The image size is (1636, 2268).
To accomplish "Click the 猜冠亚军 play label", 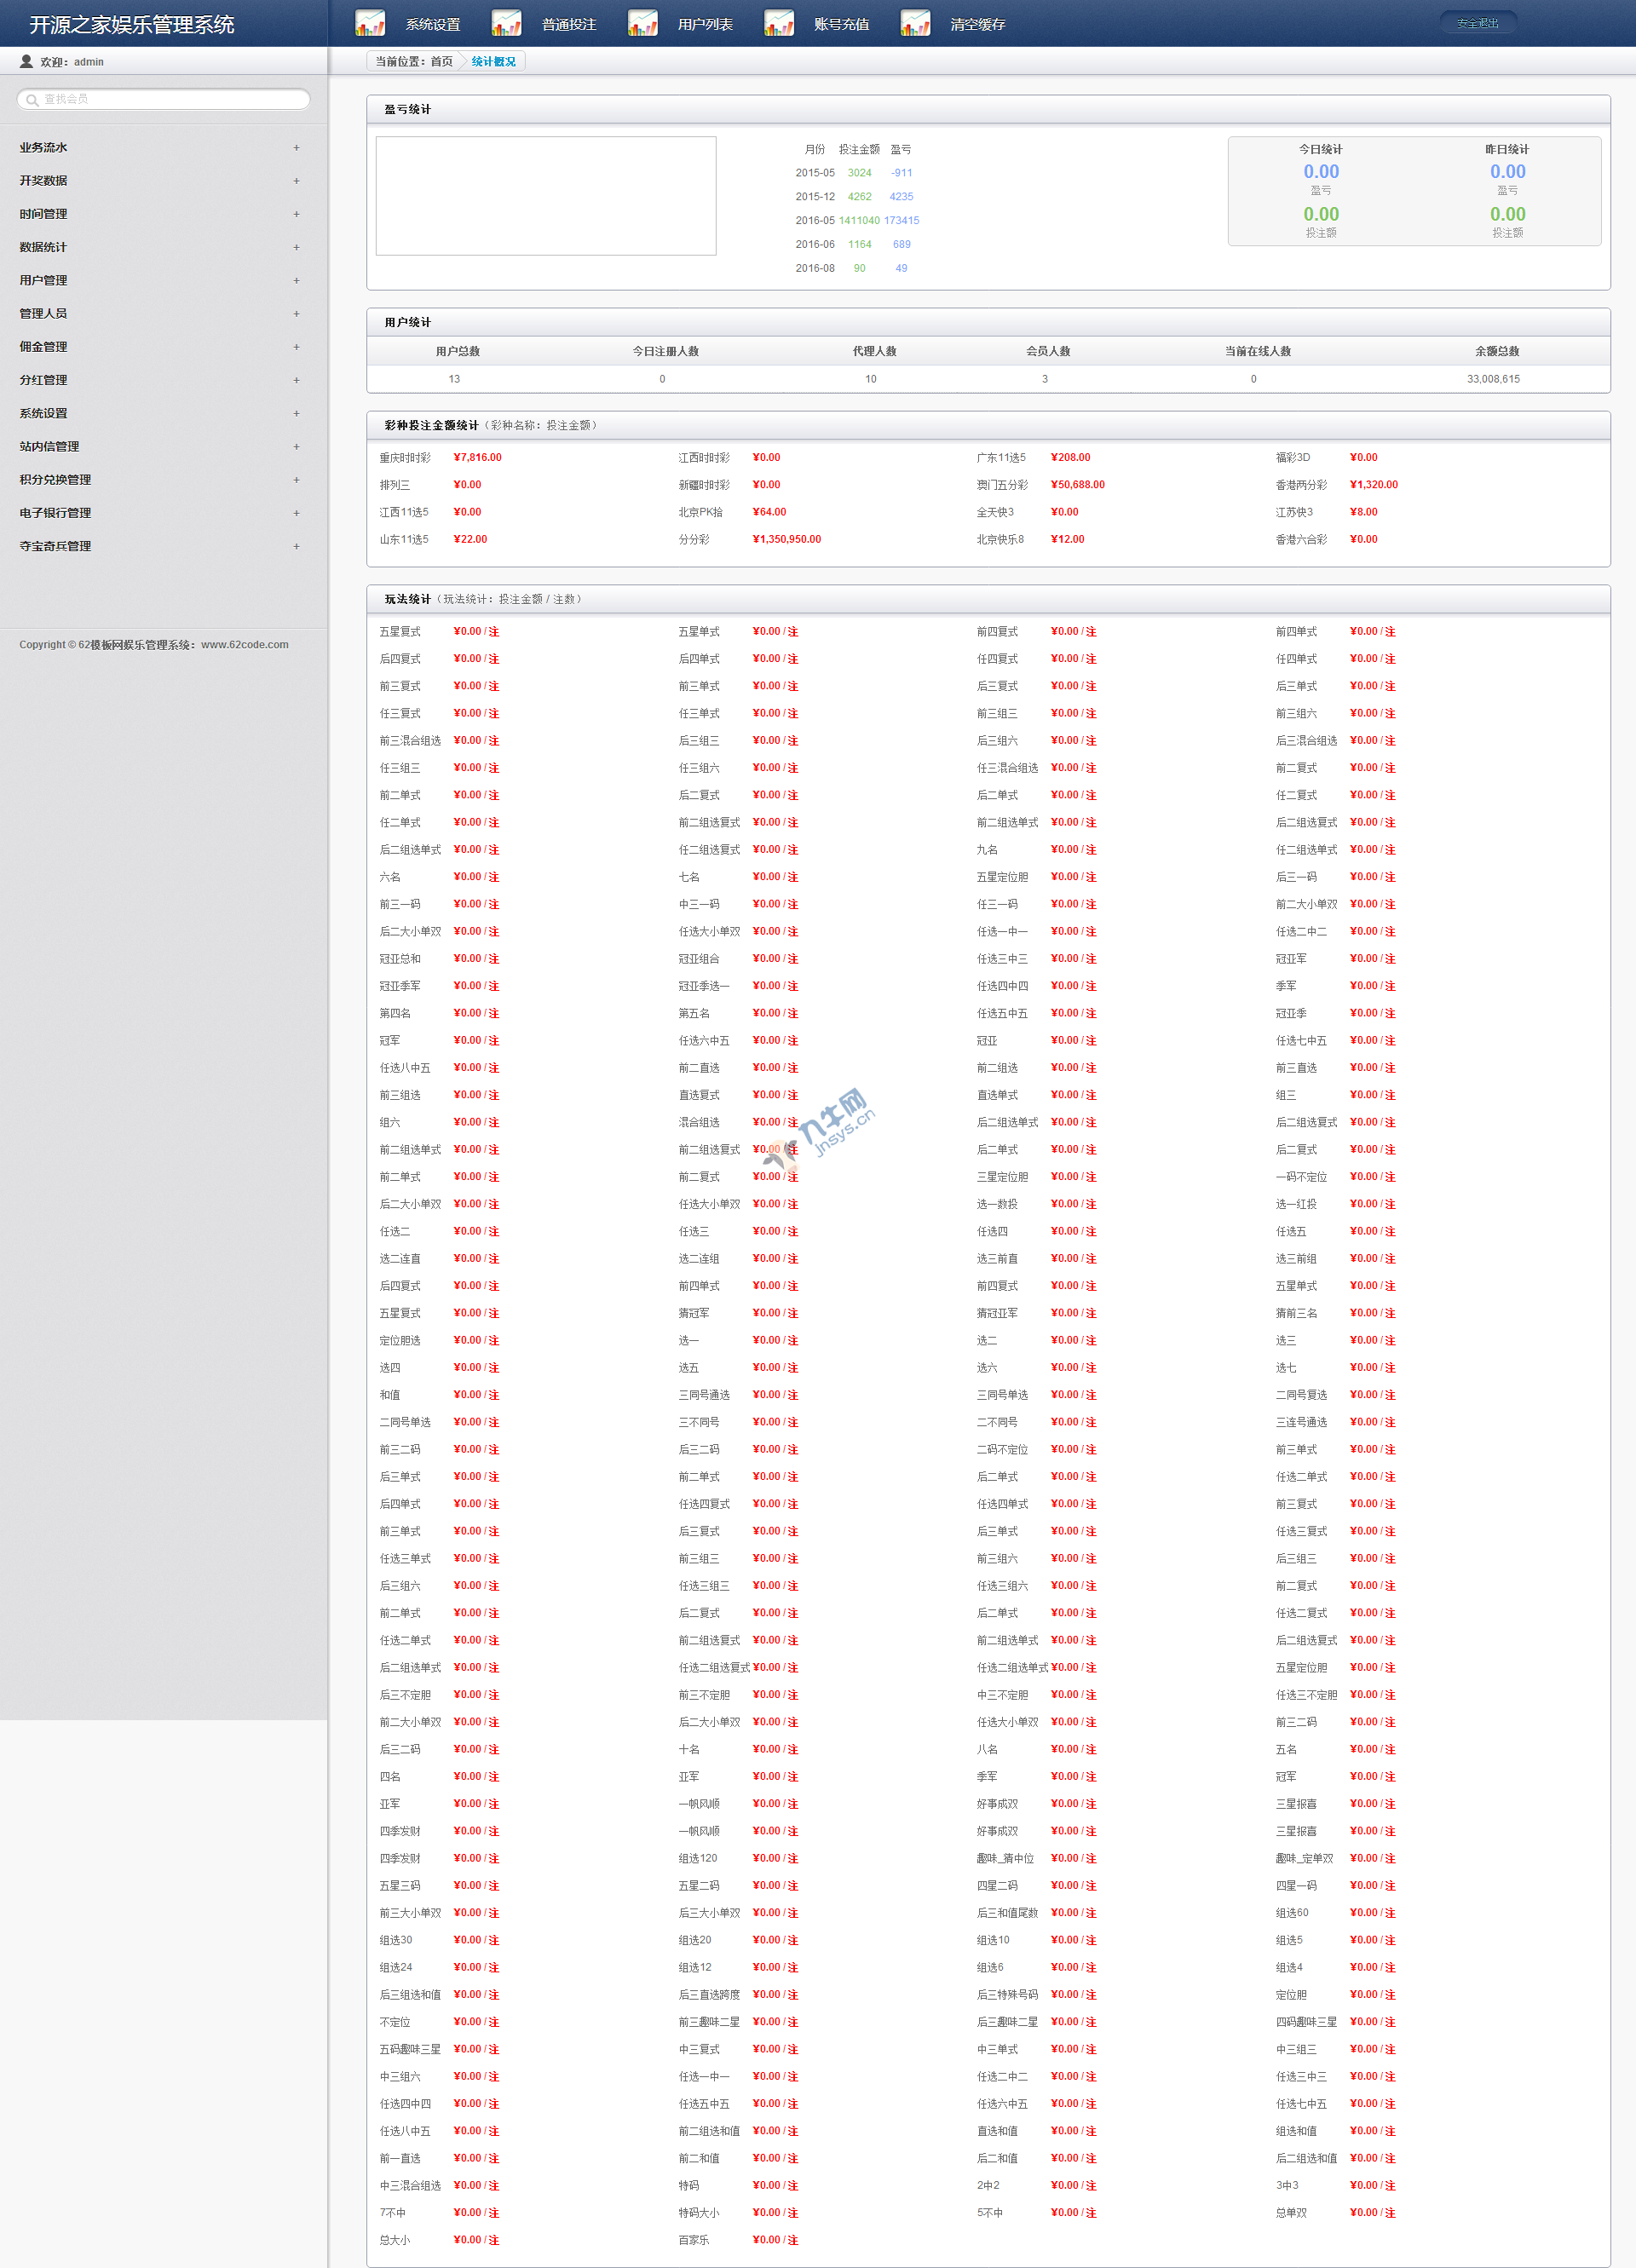I will click(997, 1313).
